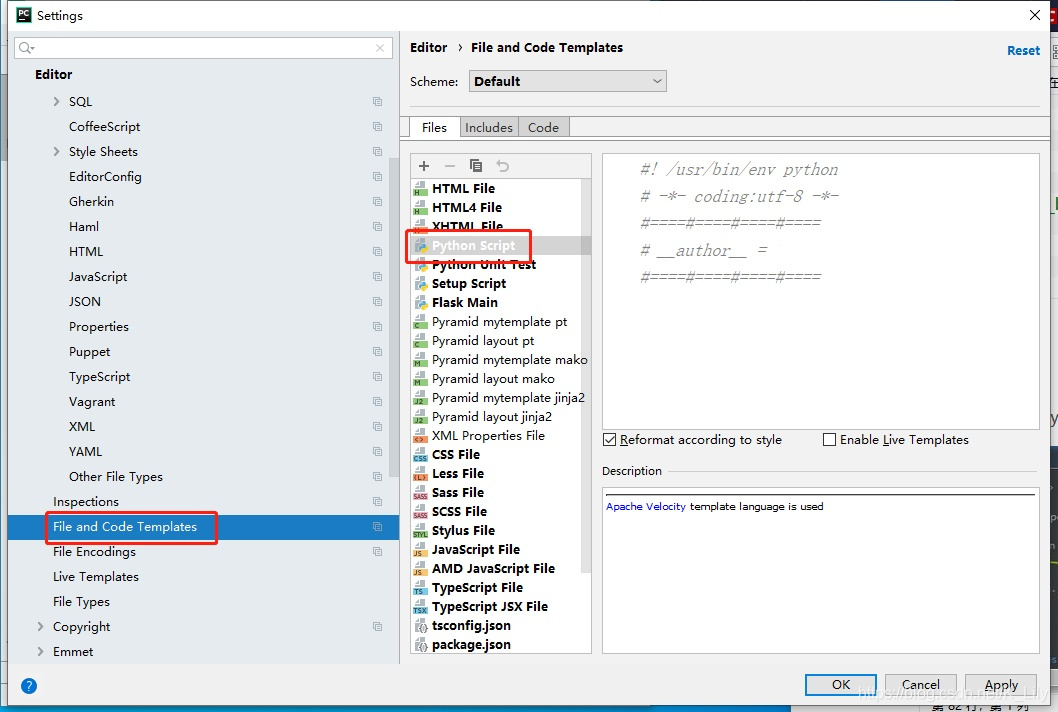Click the PyCharm logo in the title bar
This screenshot has width=1058, height=712.
[x=24, y=15]
